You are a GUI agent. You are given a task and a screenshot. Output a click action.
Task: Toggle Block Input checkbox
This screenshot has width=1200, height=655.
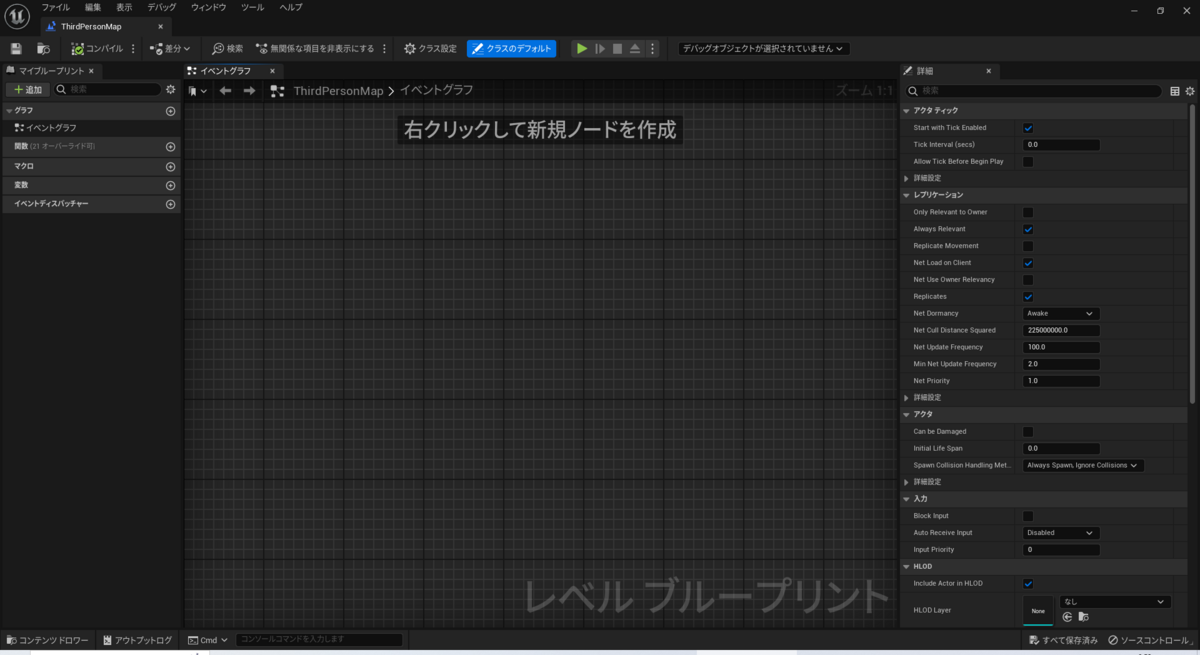[x=1028, y=516]
